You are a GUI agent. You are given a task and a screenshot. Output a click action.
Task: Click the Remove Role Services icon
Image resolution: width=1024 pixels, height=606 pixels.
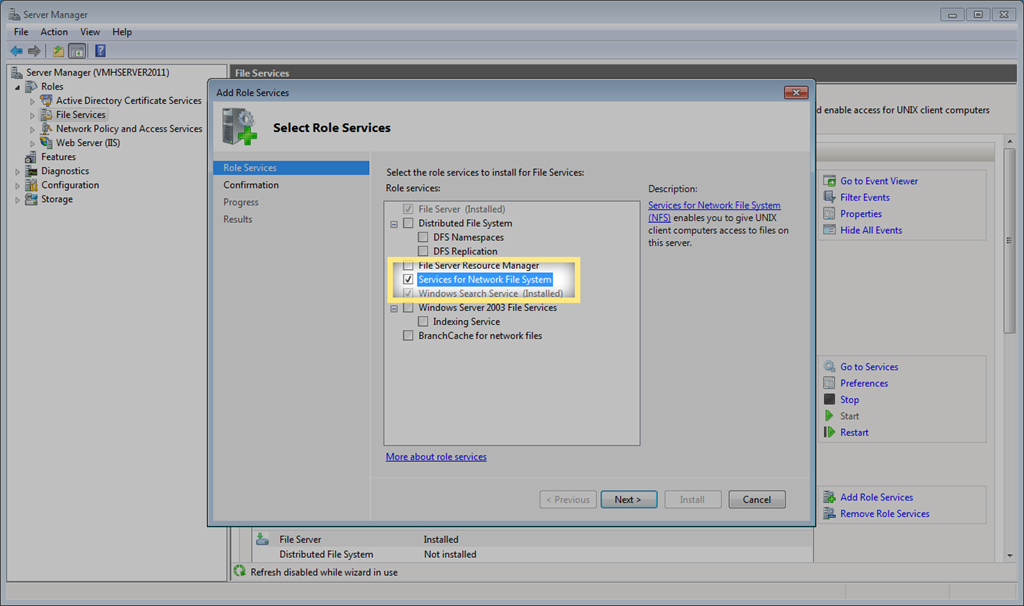coord(829,513)
